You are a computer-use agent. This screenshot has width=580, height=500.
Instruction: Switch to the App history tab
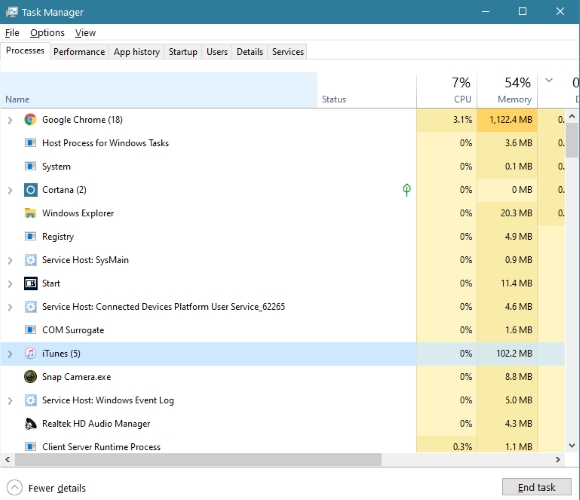(137, 52)
